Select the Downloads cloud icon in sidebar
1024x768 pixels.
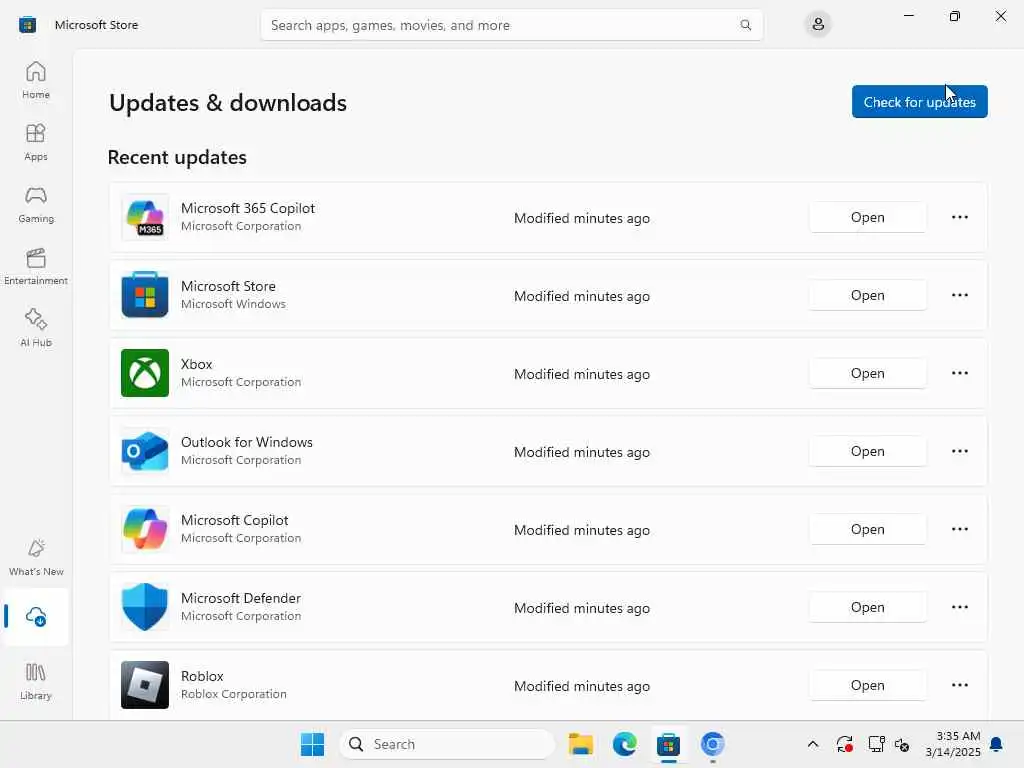click(36, 616)
